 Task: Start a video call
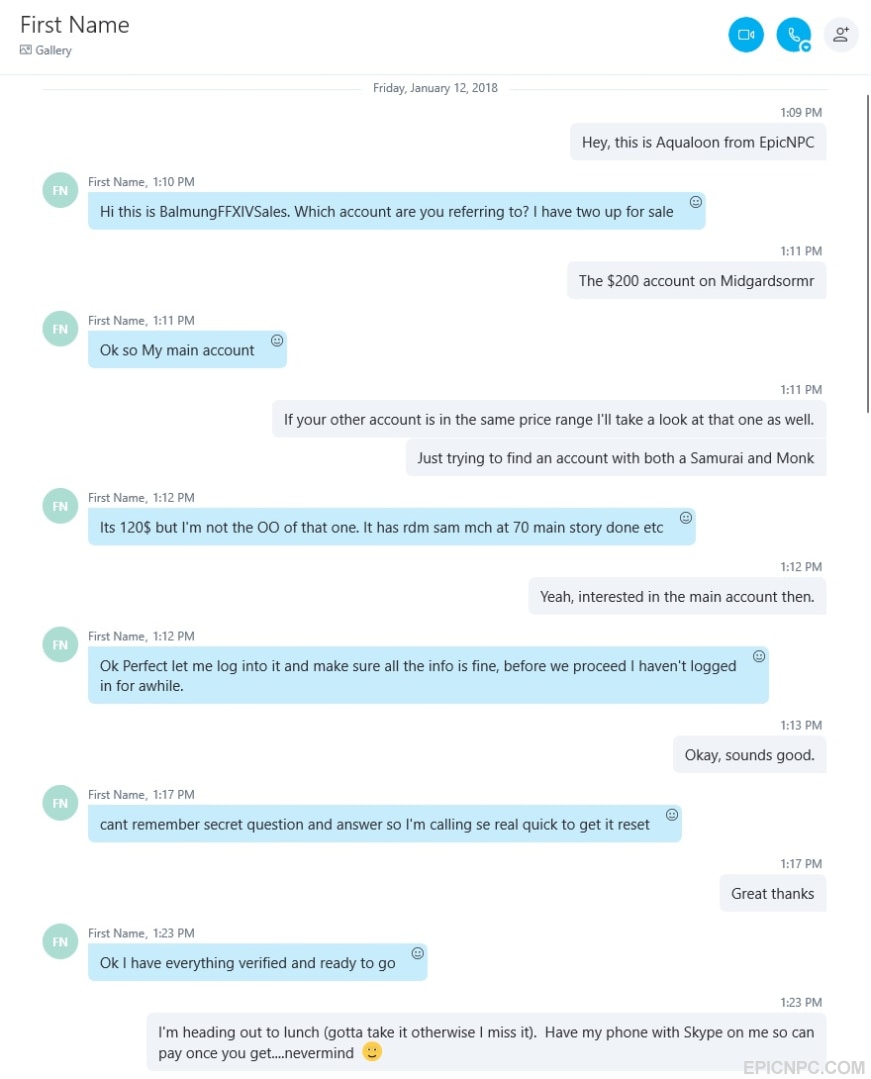[746, 34]
